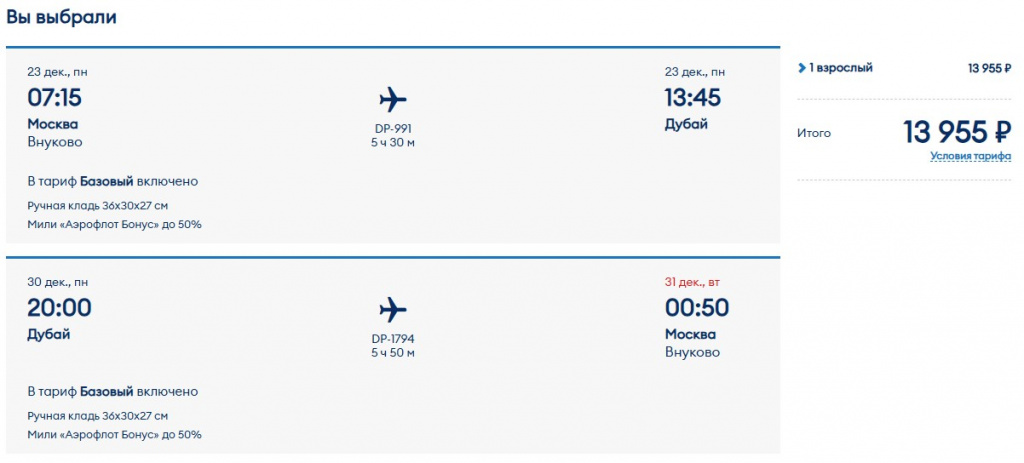Click the 5 ч 30 м flight duration
The height and width of the screenshot is (463, 1024).
pos(392,142)
